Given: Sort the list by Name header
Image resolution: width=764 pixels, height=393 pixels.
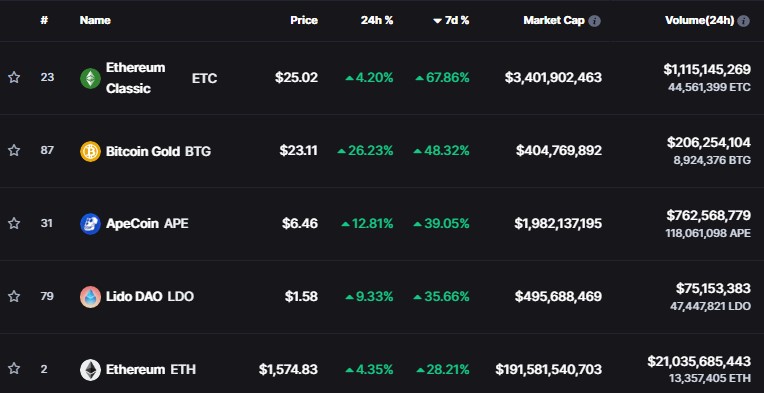Looking at the screenshot, I should (95, 20).
